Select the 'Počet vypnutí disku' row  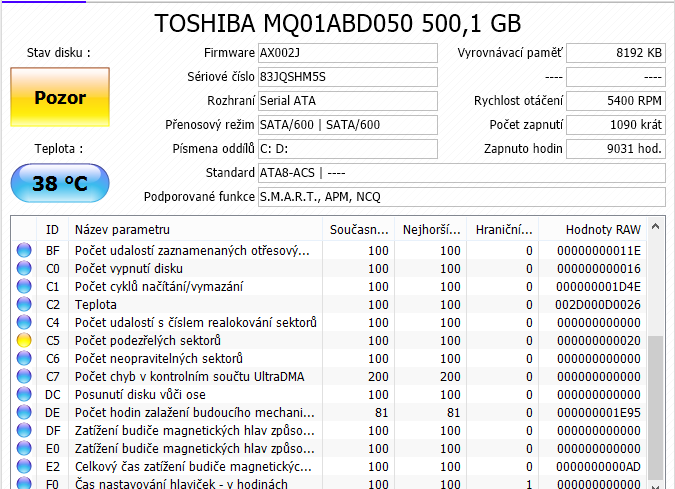point(329,269)
